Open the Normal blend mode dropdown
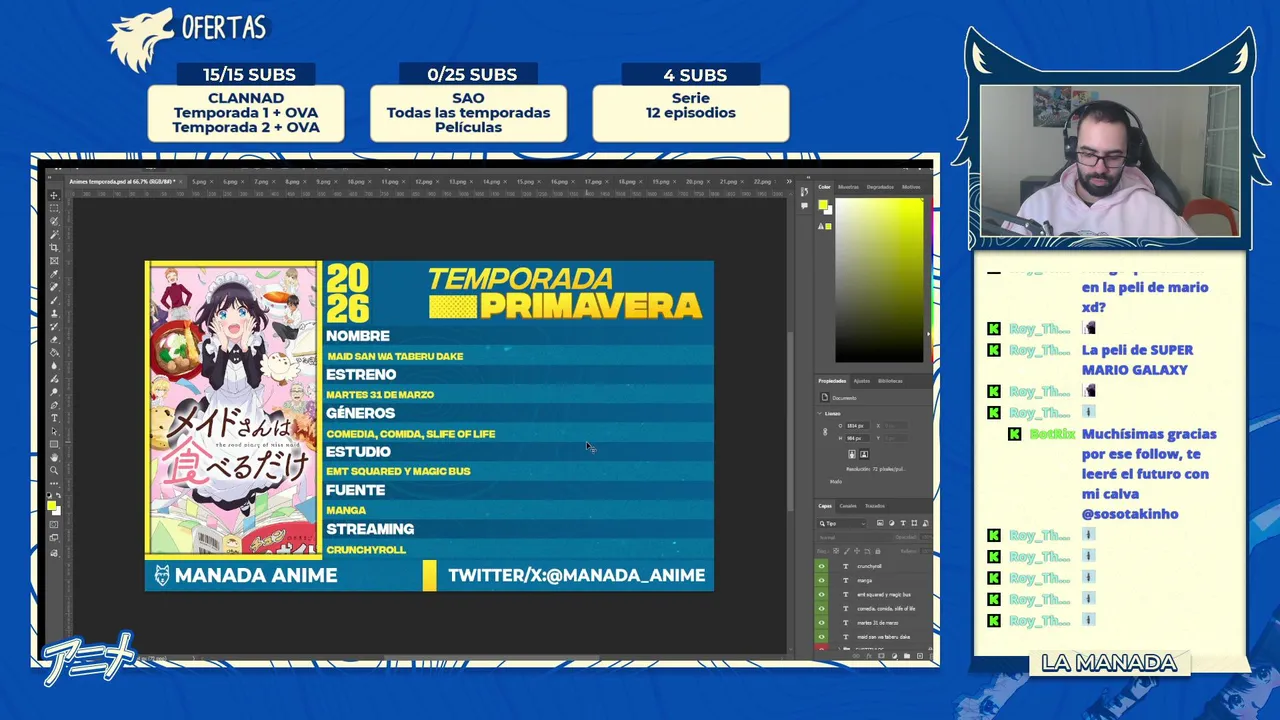This screenshot has height=720, width=1280. pyautogui.click(x=855, y=537)
